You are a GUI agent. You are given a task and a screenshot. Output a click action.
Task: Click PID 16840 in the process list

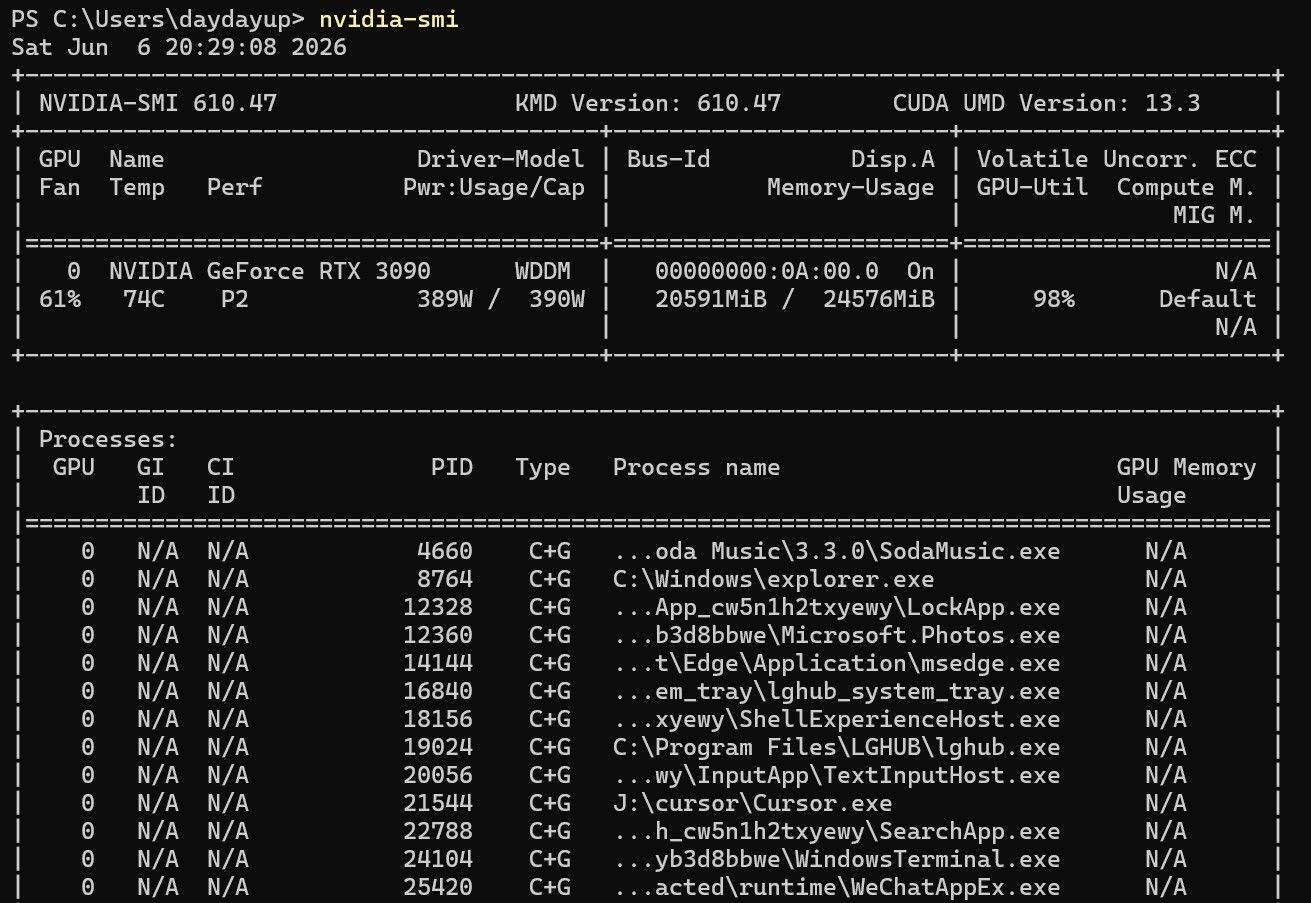(438, 691)
